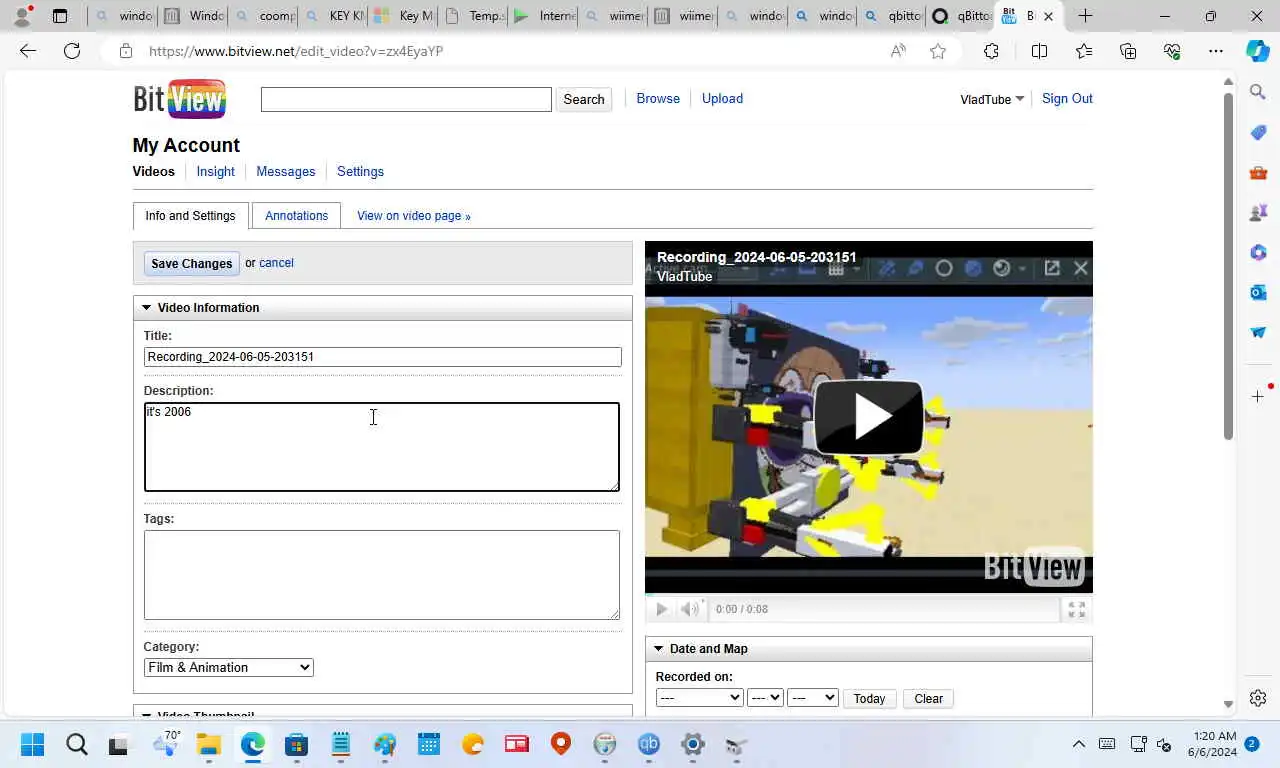Open the Settings account section
Viewport: 1280px width, 768px height.
(360, 171)
